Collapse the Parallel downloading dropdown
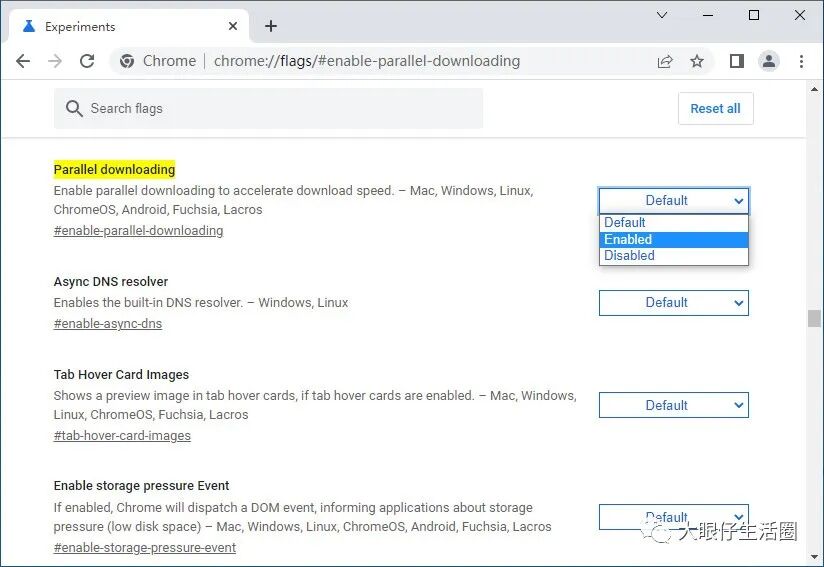This screenshot has width=824, height=567. click(674, 201)
